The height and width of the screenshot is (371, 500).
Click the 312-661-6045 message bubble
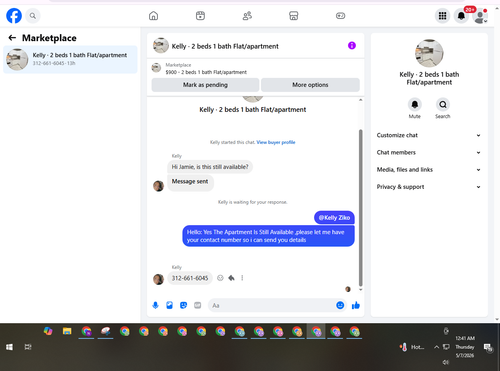pyautogui.click(x=190, y=278)
